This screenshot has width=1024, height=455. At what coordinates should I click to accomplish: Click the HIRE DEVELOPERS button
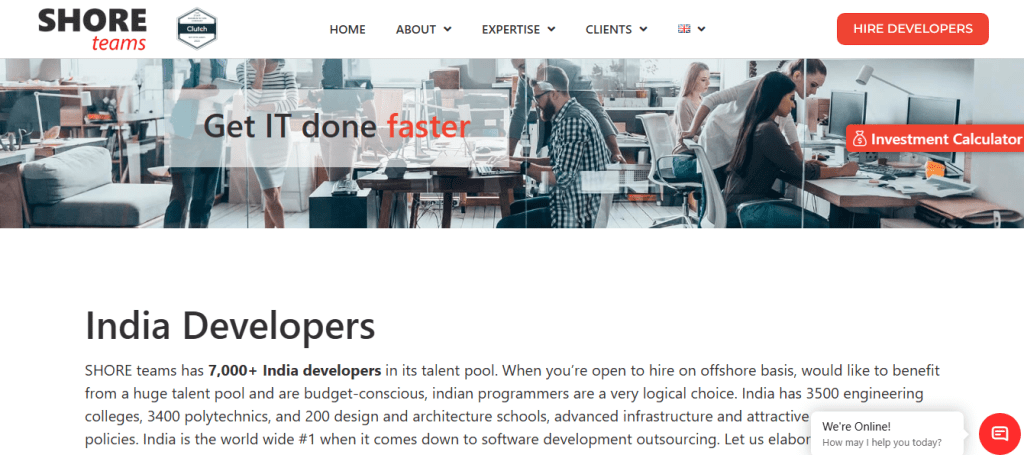(x=912, y=29)
